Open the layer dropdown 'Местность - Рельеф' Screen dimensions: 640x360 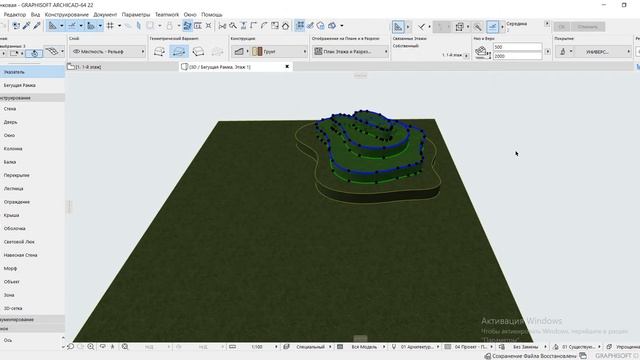click(x=108, y=51)
